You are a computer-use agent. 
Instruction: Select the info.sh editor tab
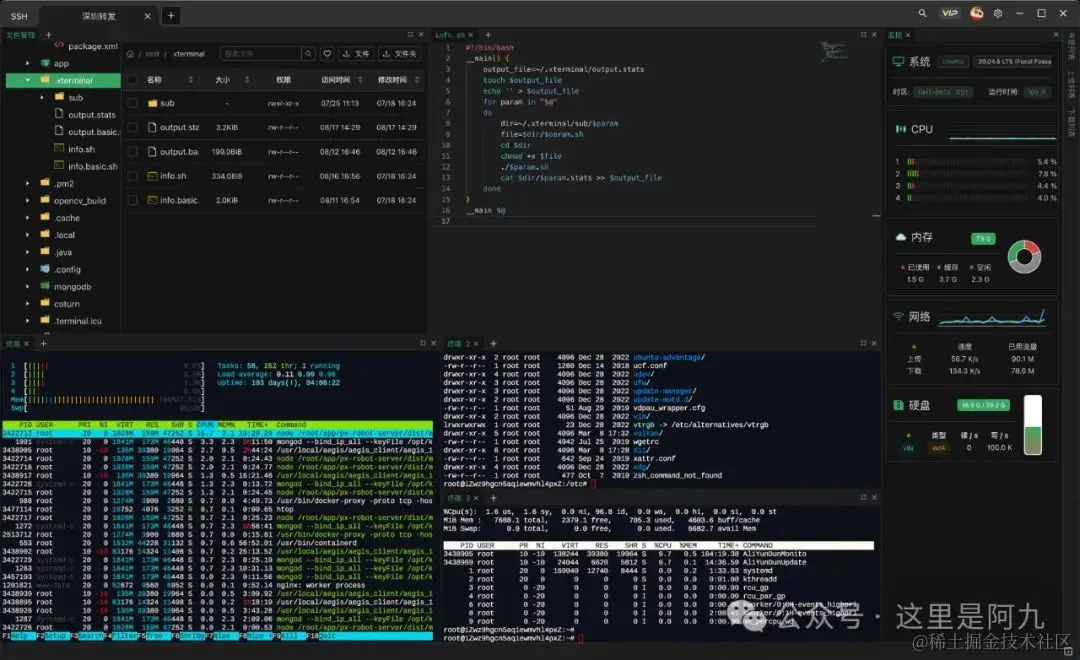[449, 35]
